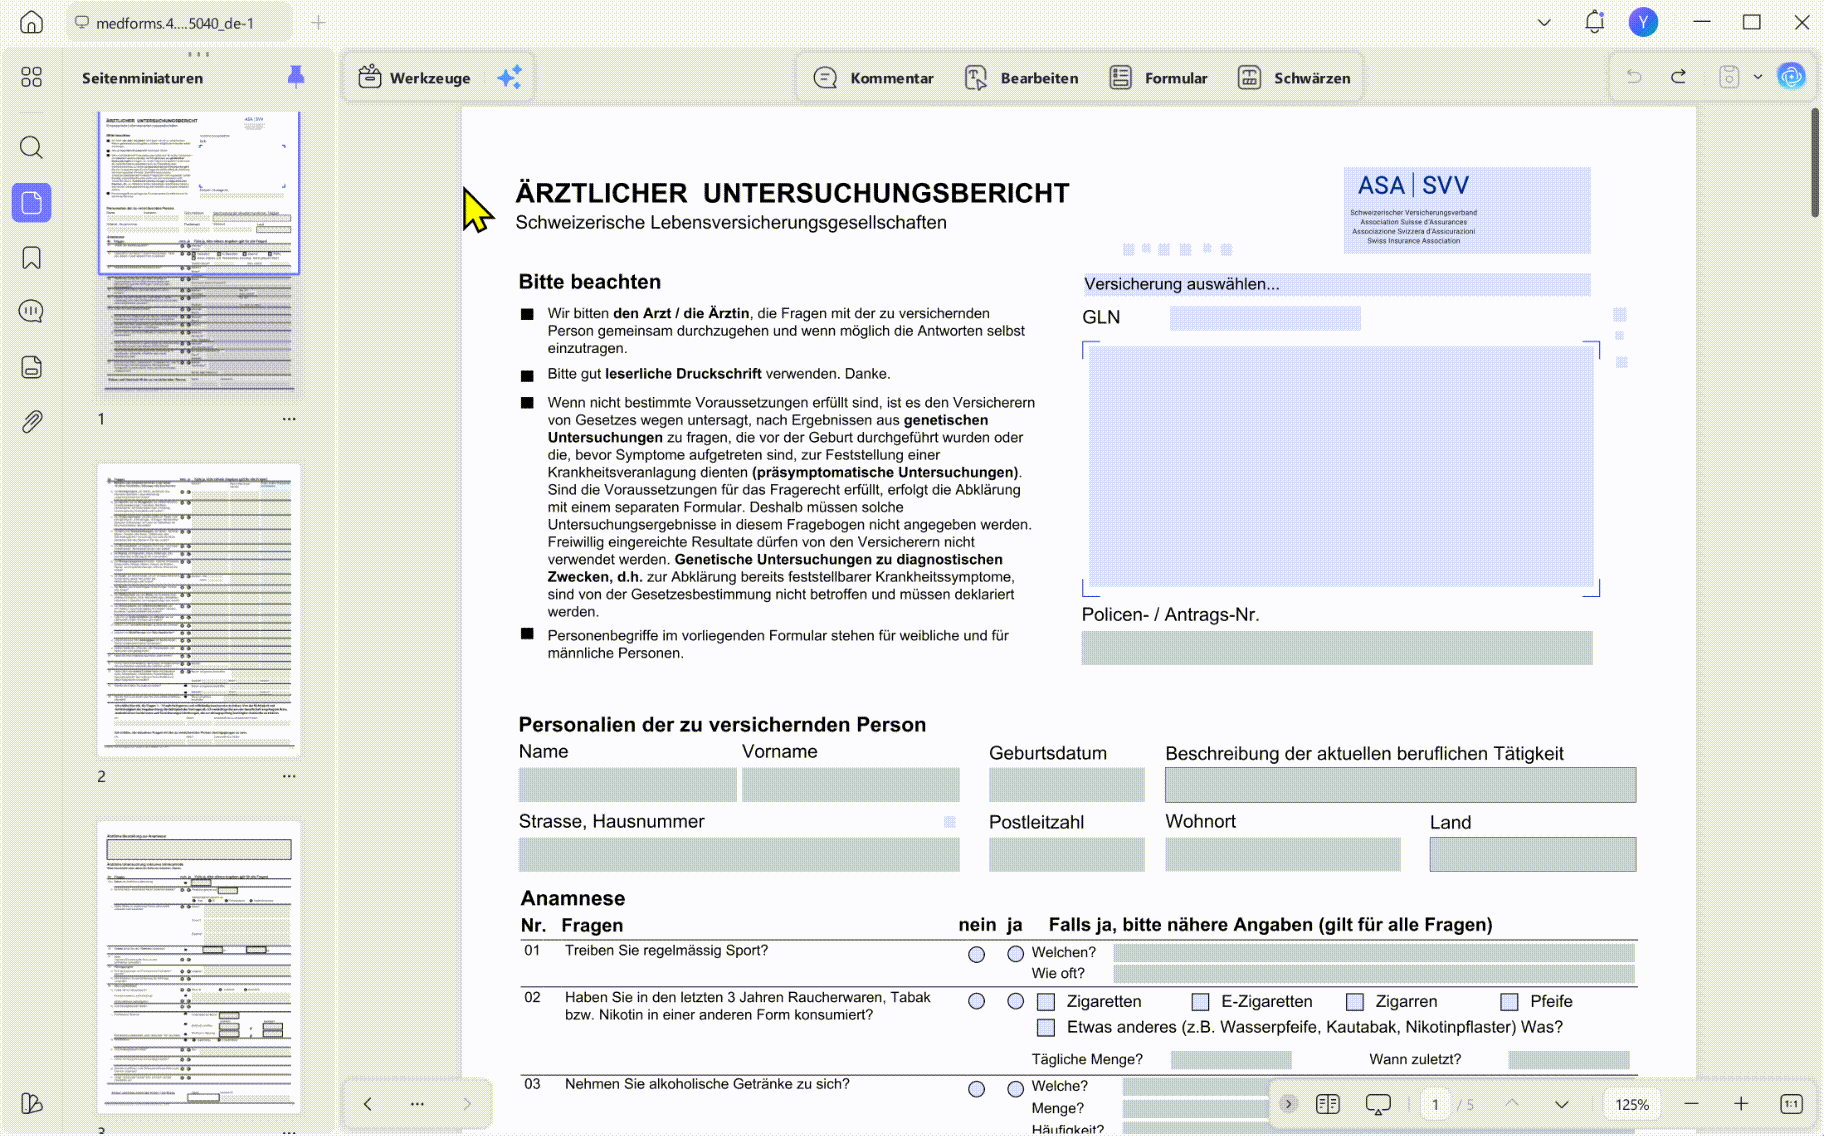
Task: Select 'nein' for question 03 alkoholische Getränke
Action: pos(976,1089)
